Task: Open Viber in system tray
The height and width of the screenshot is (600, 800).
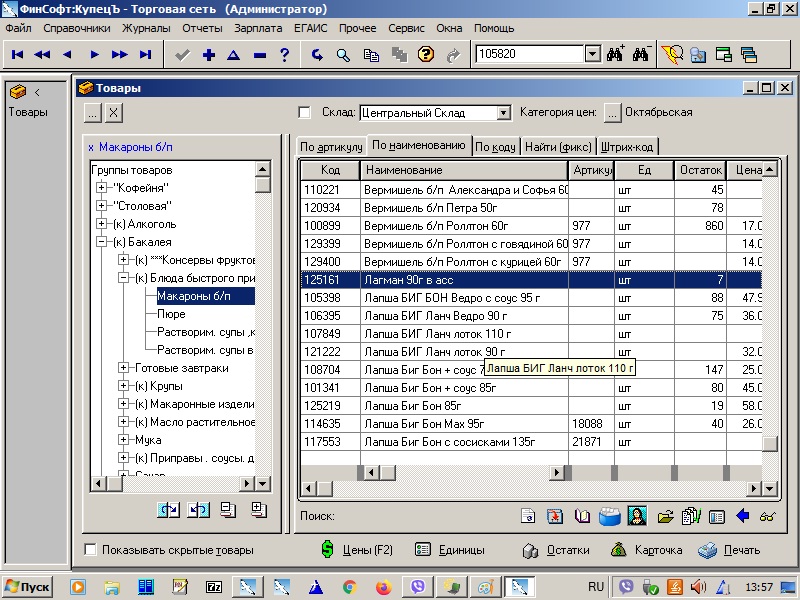Action: (626, 587)
